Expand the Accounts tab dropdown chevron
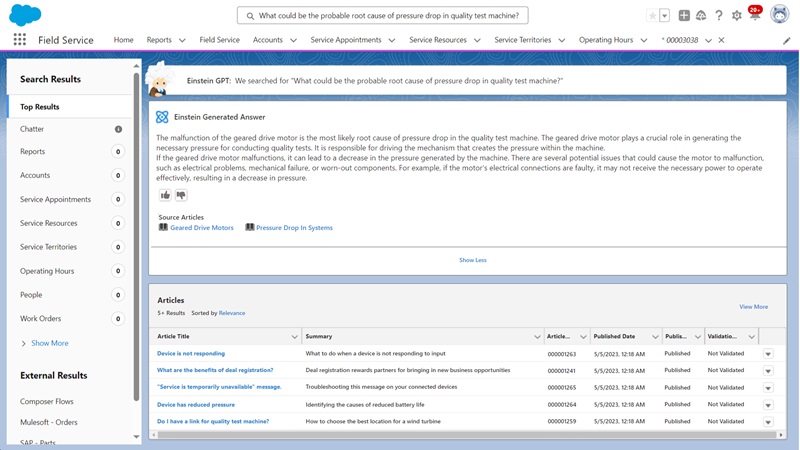Screen dimensions: 800x450 (x=293, y=40)
